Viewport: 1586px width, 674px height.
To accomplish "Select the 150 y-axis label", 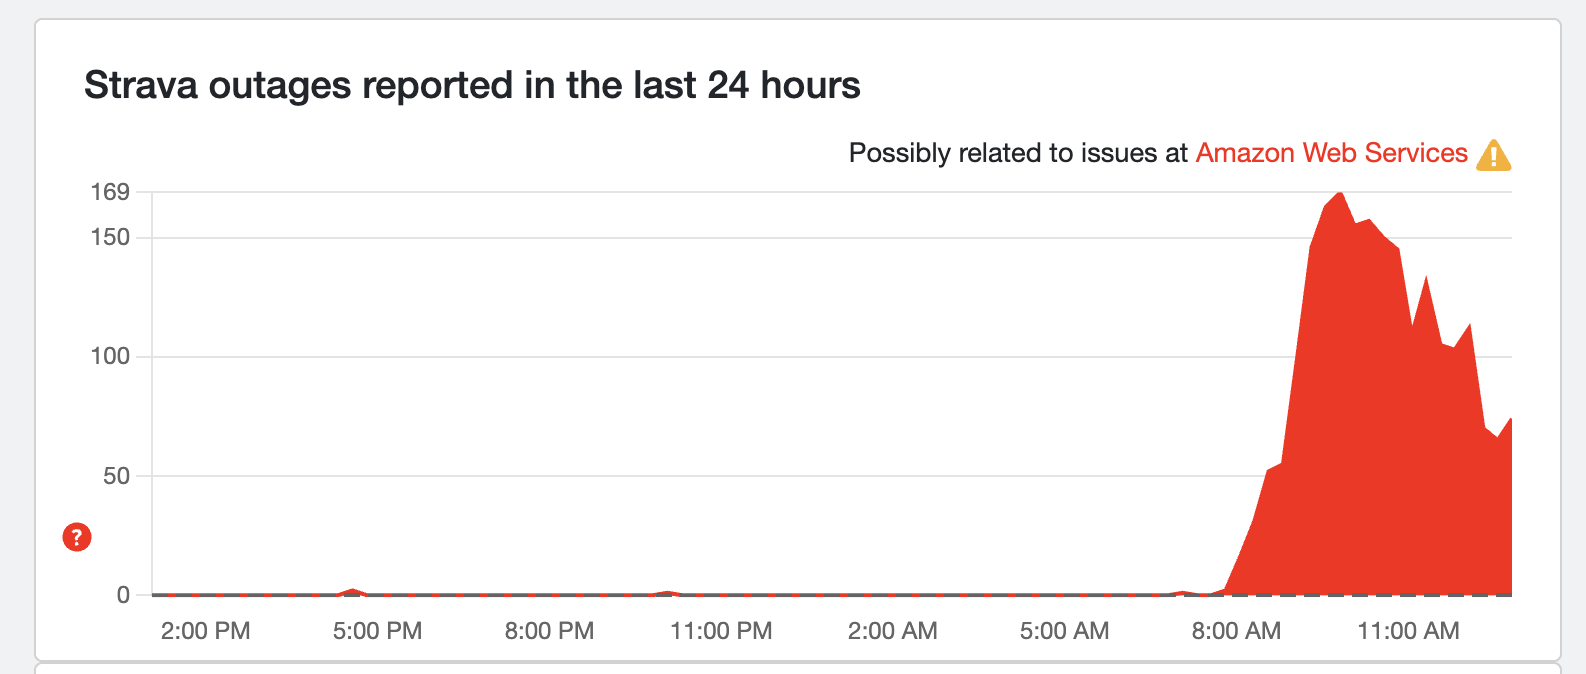I will pos(110,237).
